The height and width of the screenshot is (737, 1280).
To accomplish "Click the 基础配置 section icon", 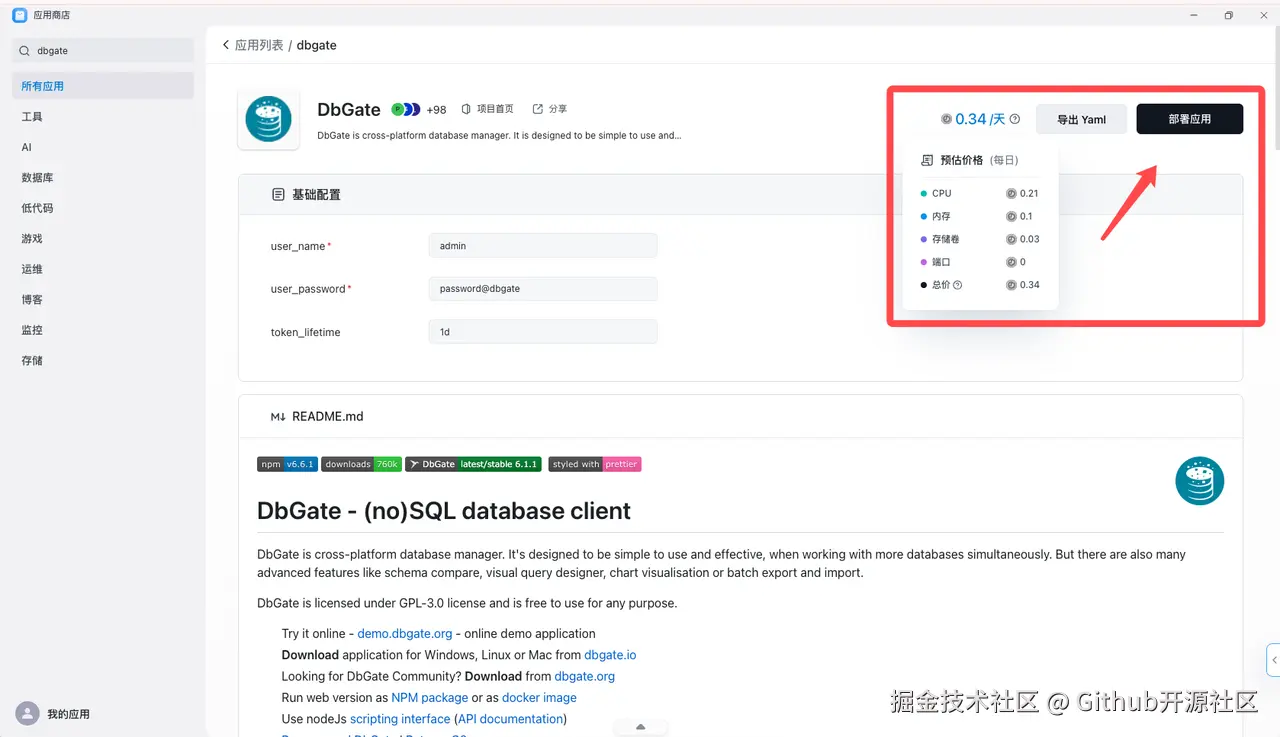I will 278,195.
